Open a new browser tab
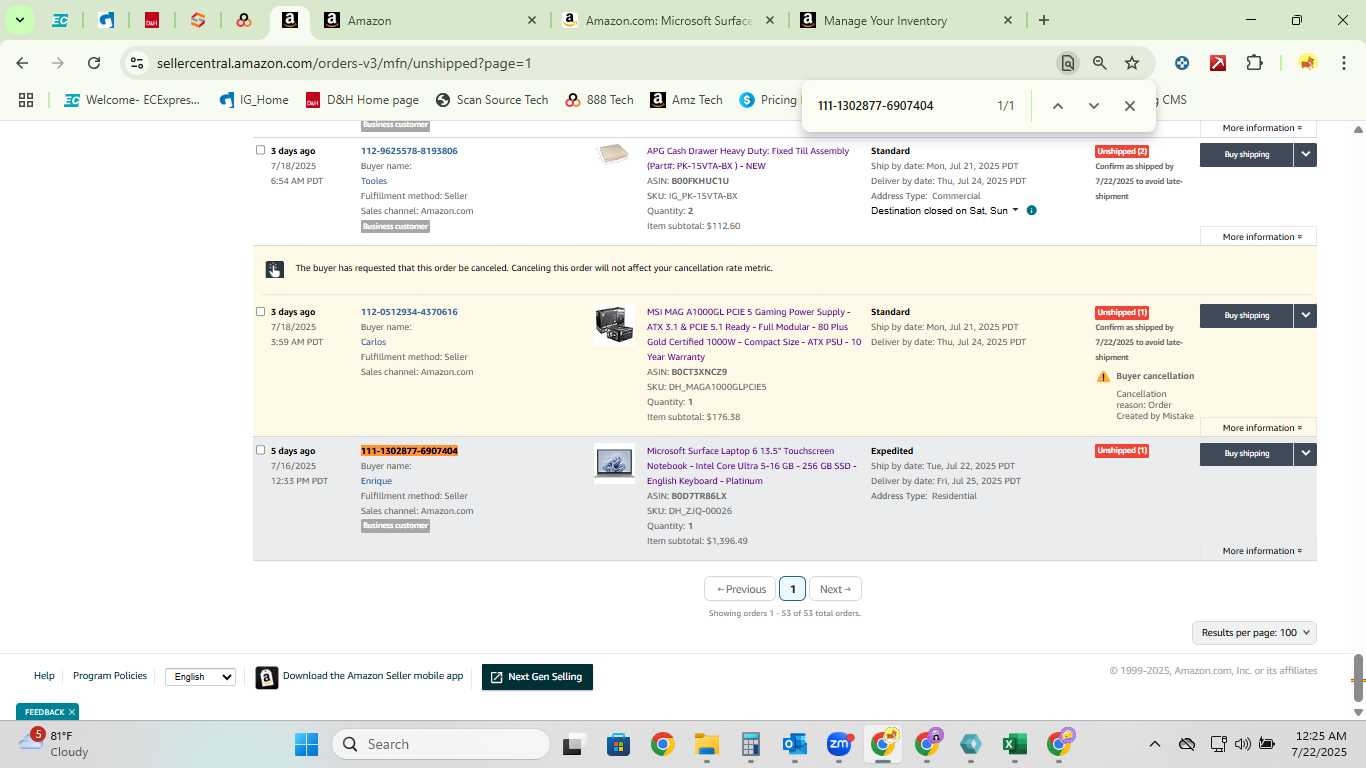The image size is (1366, 768). [x=1044, y=20]
